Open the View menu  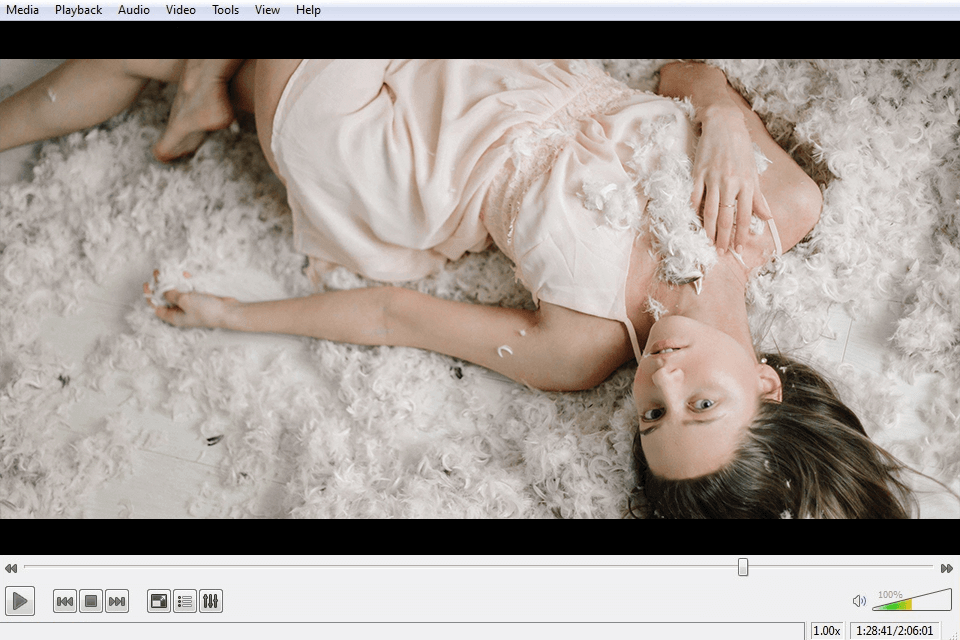tap(267, 10)
